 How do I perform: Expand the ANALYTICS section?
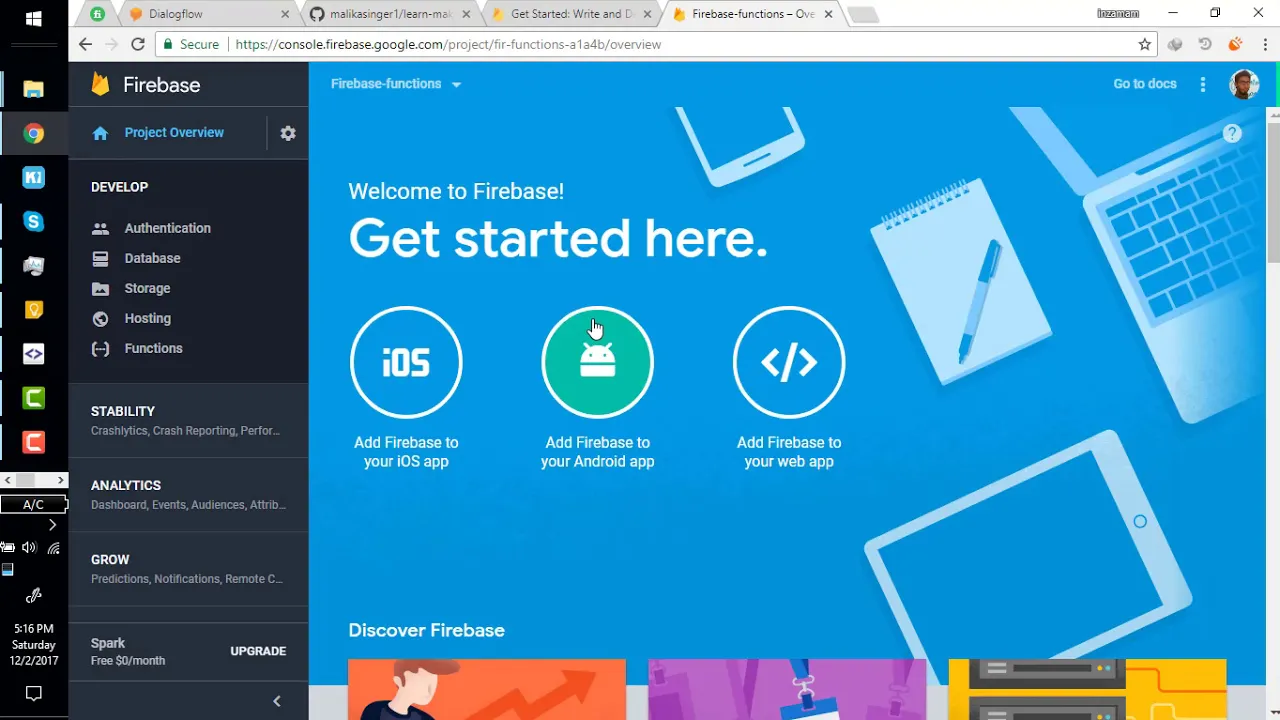[188, 494]
